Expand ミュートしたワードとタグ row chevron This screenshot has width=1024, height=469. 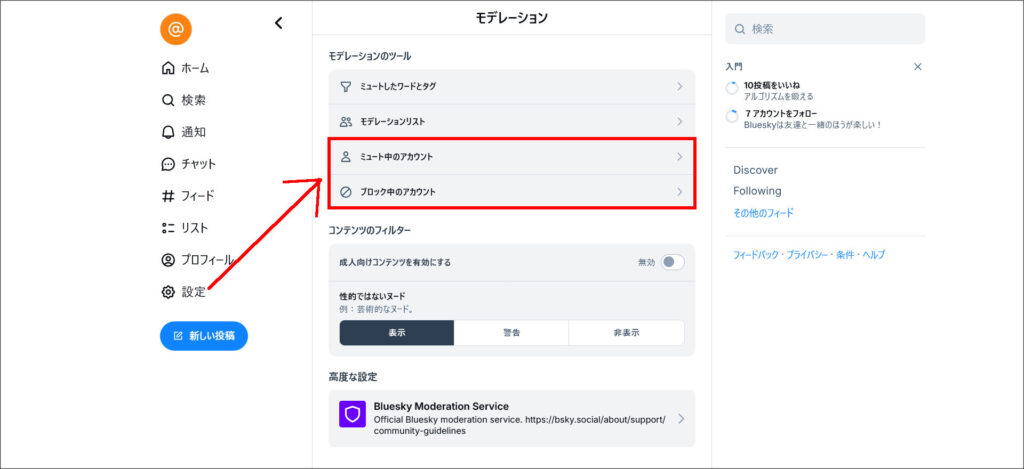click(679, 87)
